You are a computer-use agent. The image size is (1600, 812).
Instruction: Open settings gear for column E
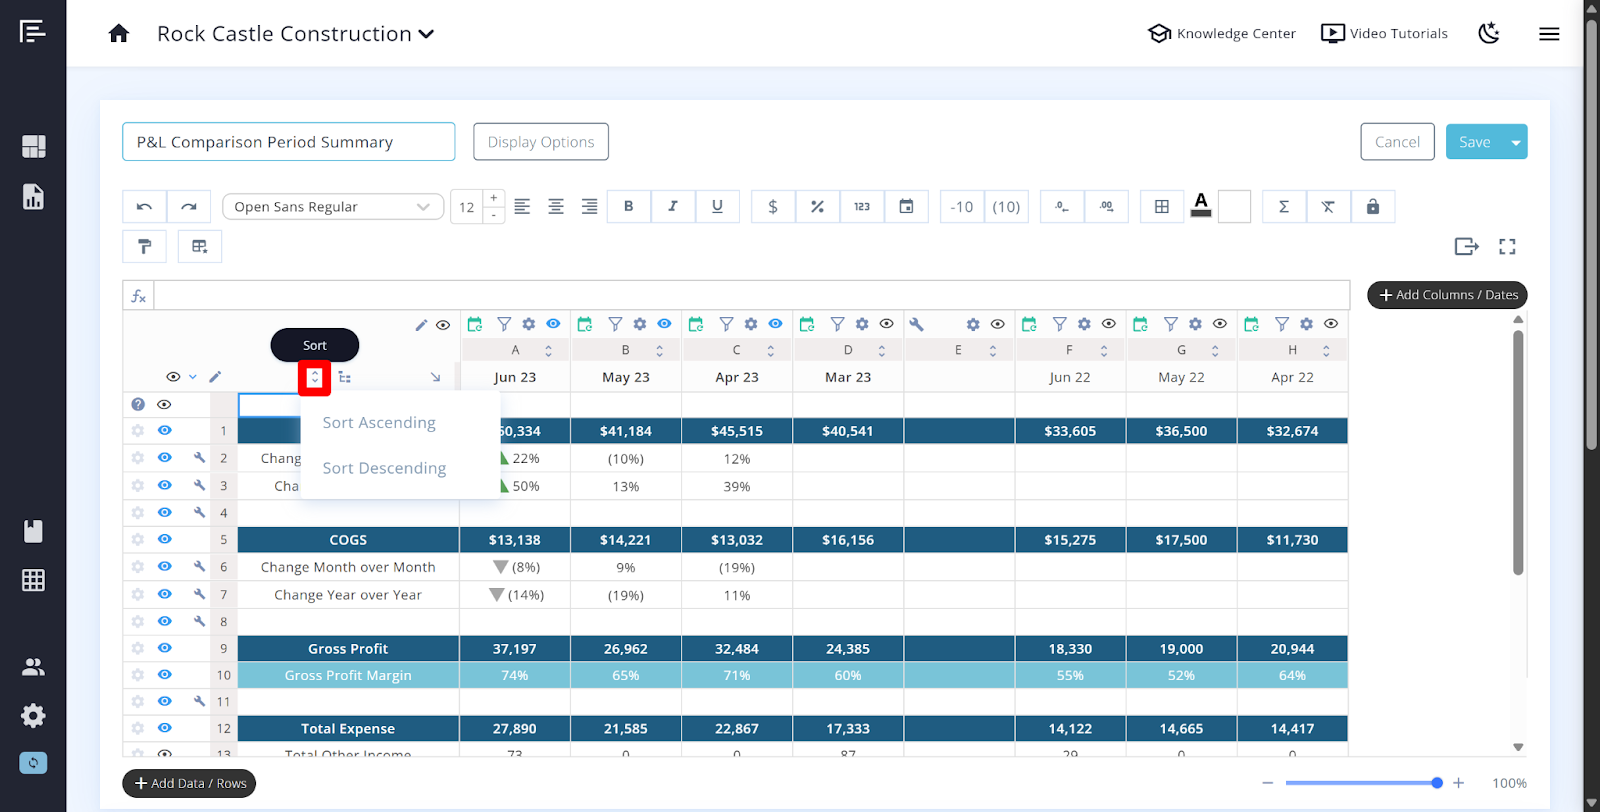click(973, 324)
